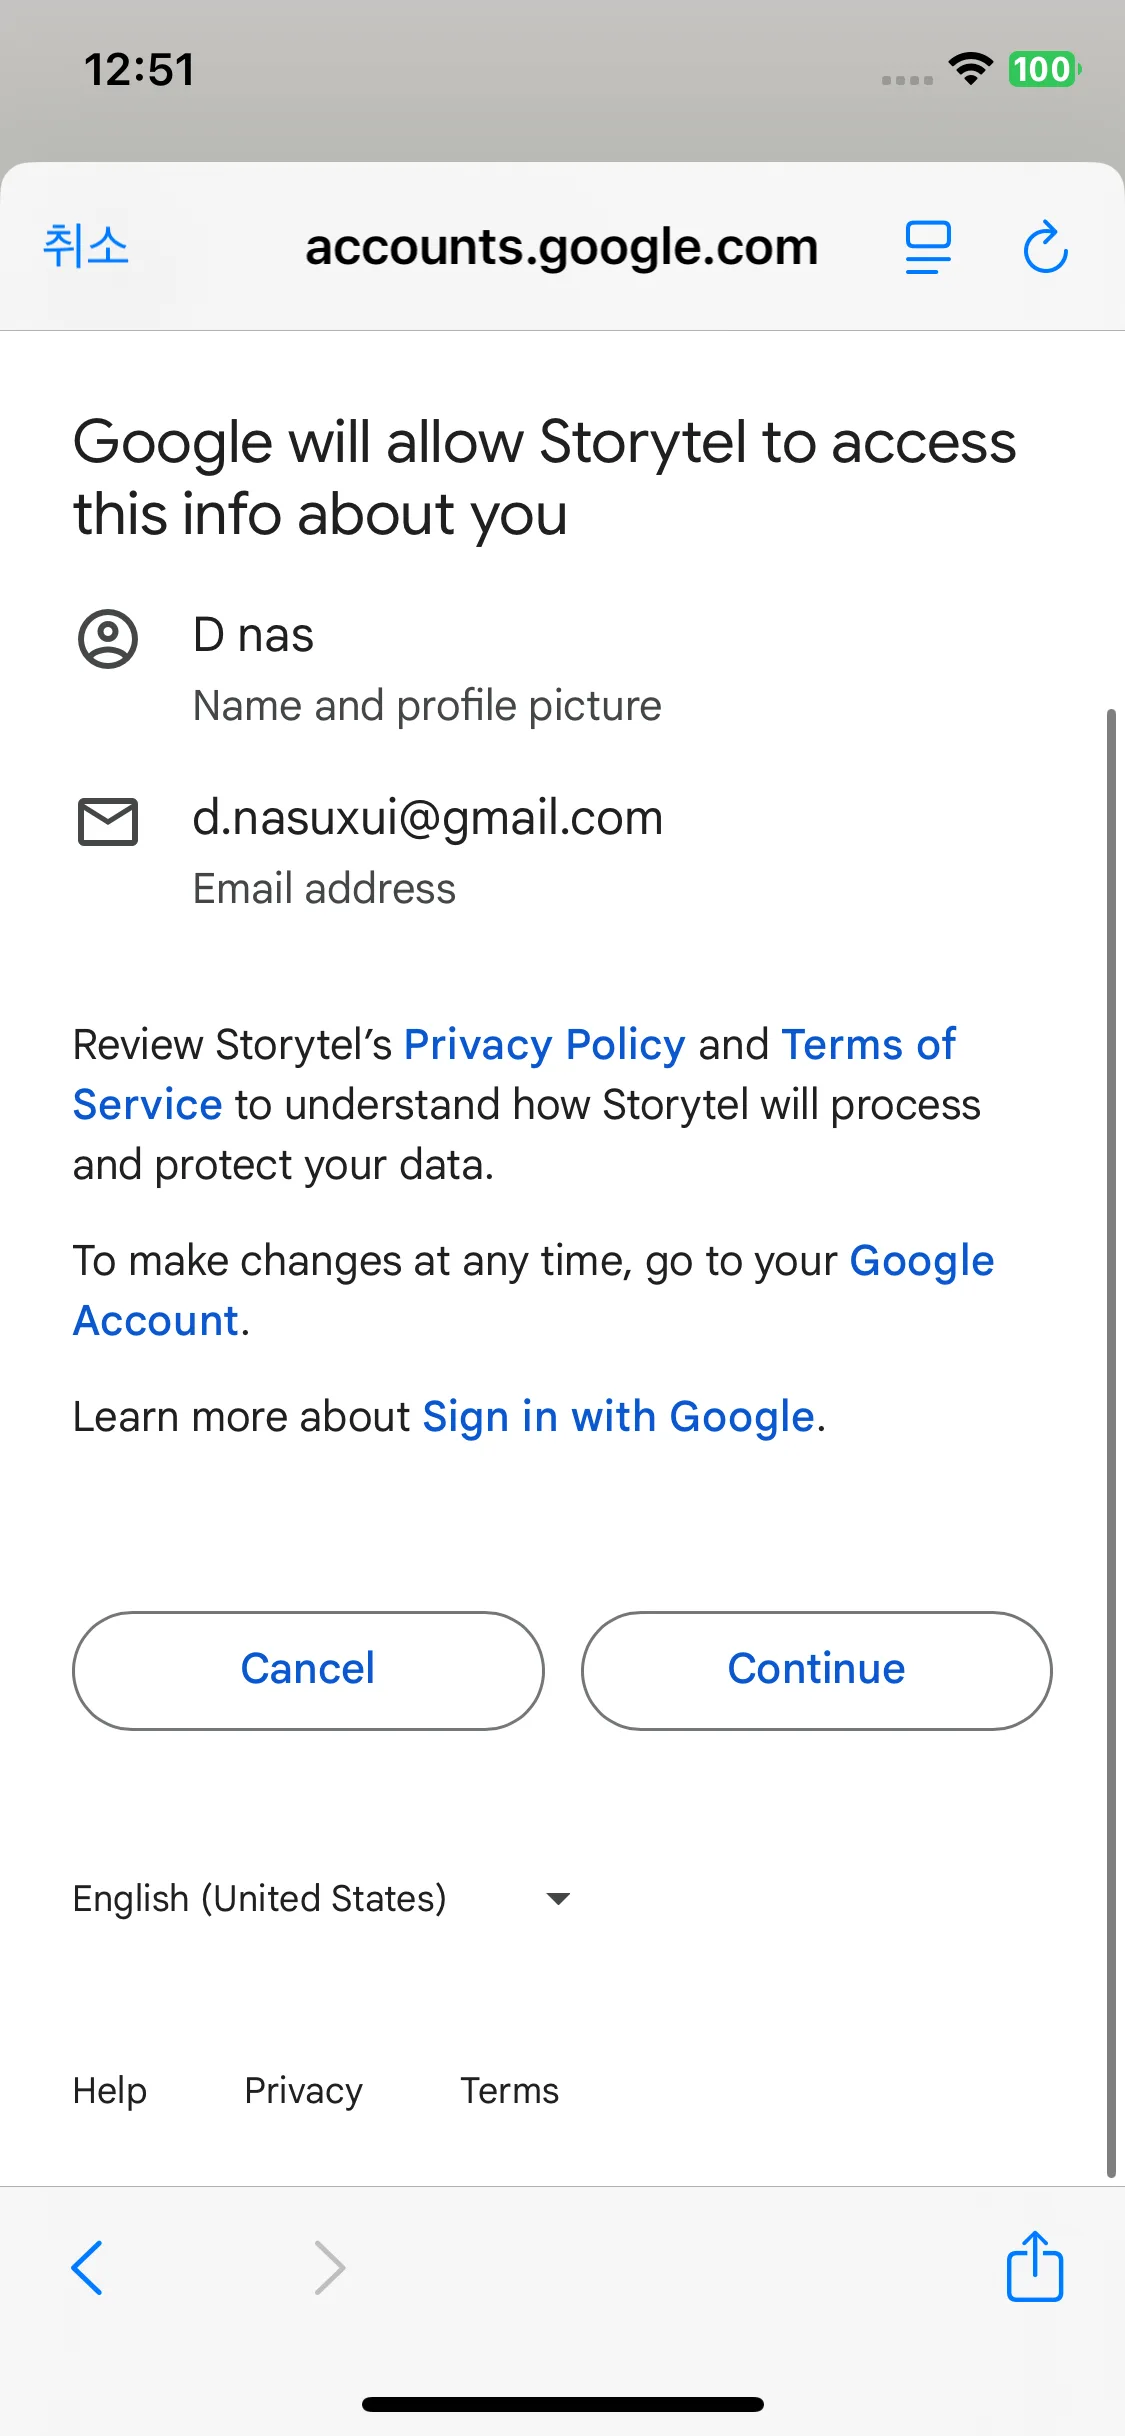This screenshot has height=2436, width=1125.
Task: Tap the envelope icon beside email address
Action: 108,822
